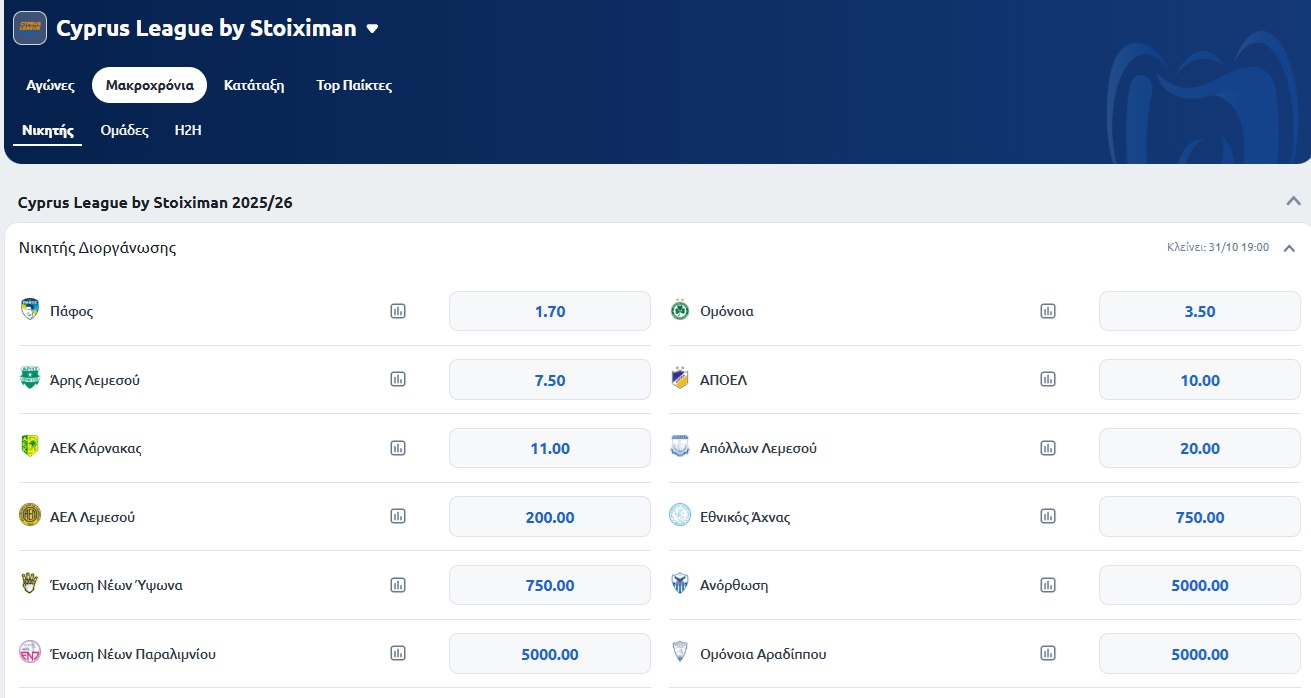This screenshot has height=698, width=1311.
Task: Select Πάφος odds 1.70
Action: pyautogui.click(x=550, y=311)
